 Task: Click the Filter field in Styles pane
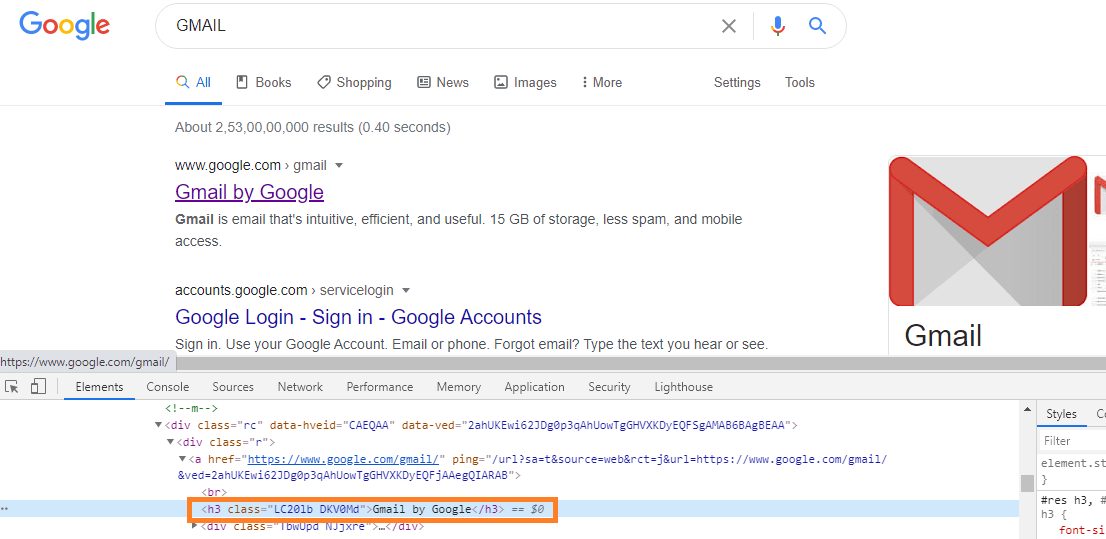click(1072, 441)
